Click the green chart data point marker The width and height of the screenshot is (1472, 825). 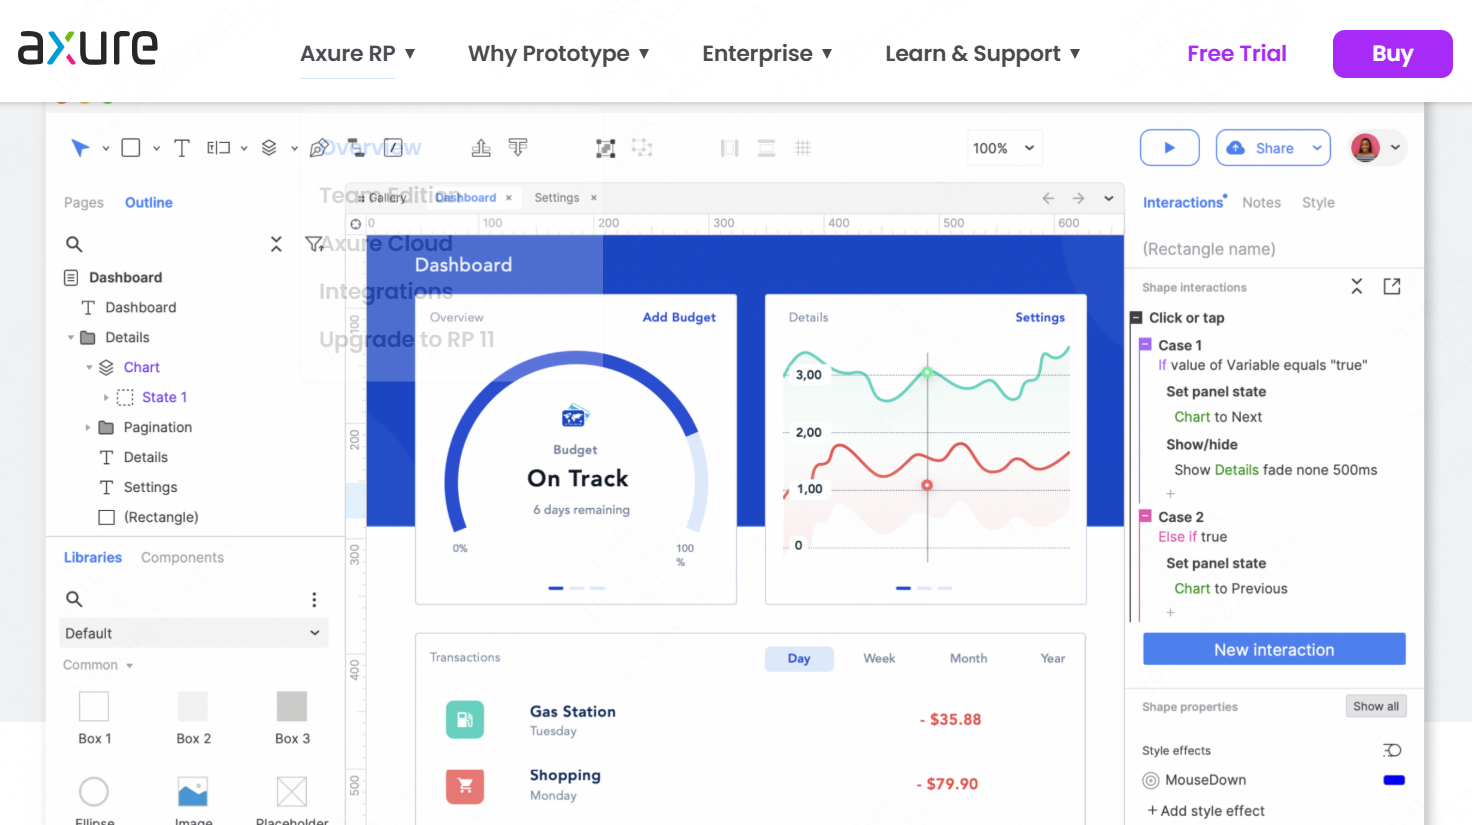tap(927, 372)
